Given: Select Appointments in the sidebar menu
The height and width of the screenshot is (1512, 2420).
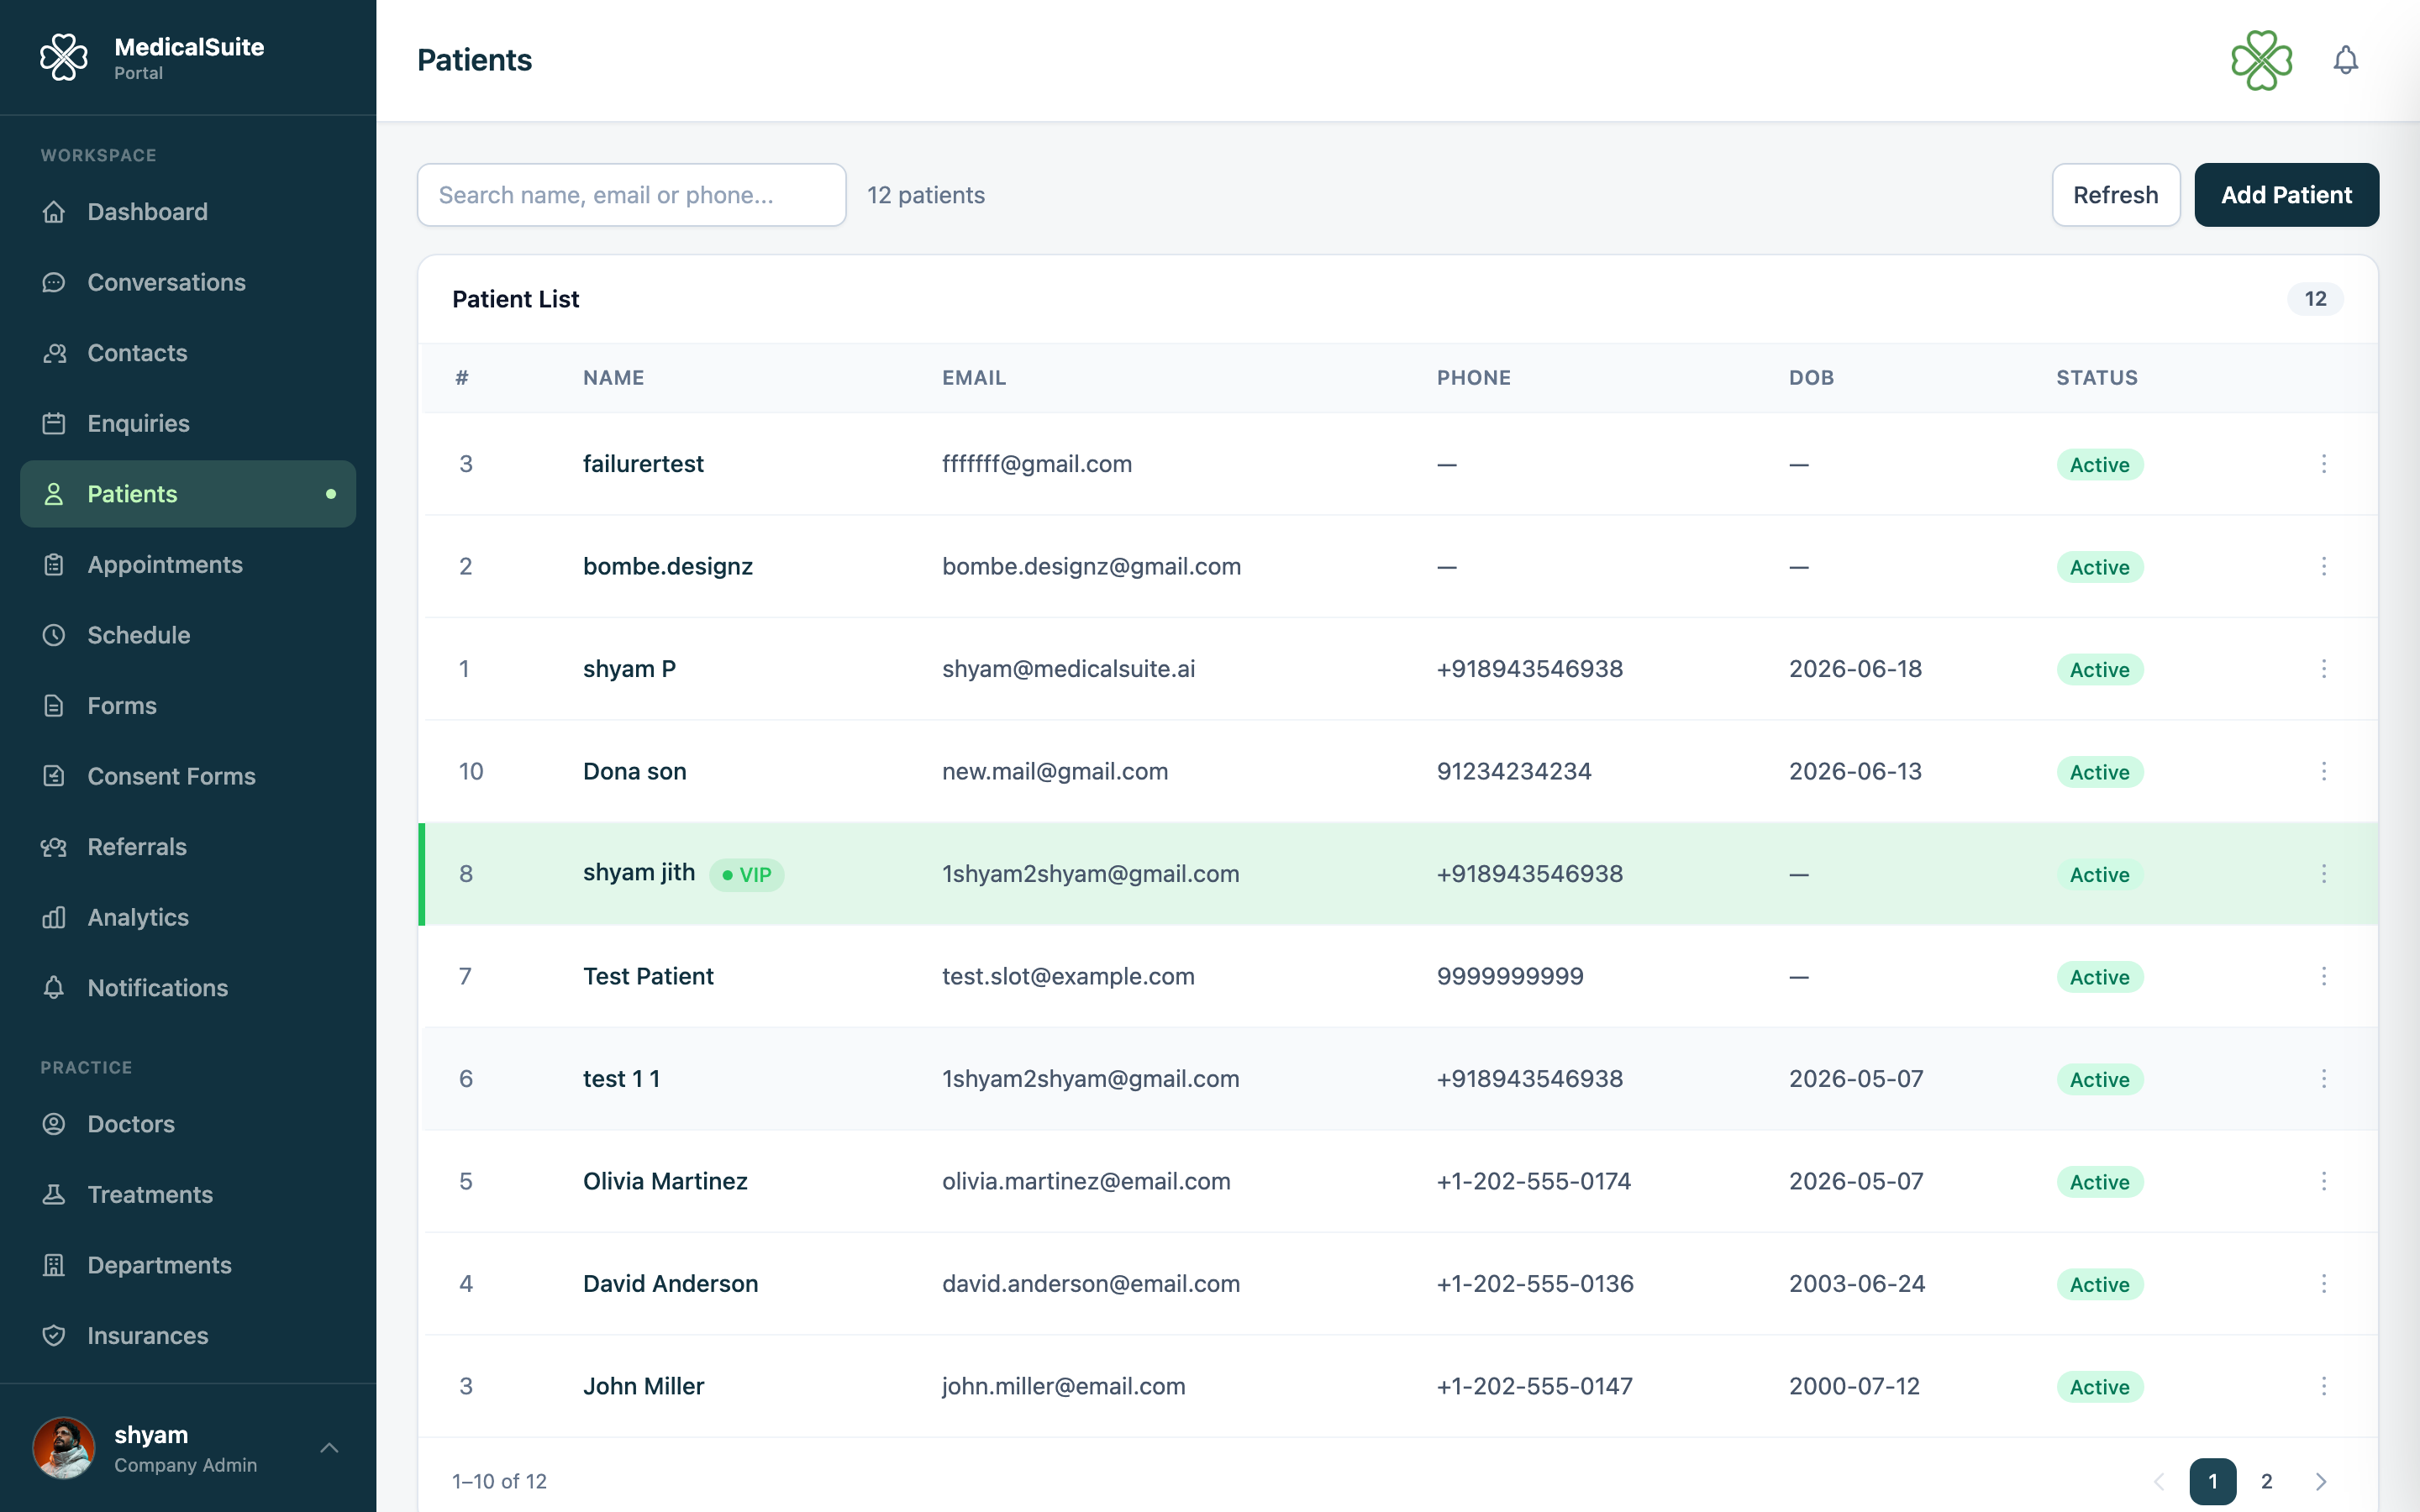Looking at the screenshot, I should pyautogui.click(x=188, y=565).
